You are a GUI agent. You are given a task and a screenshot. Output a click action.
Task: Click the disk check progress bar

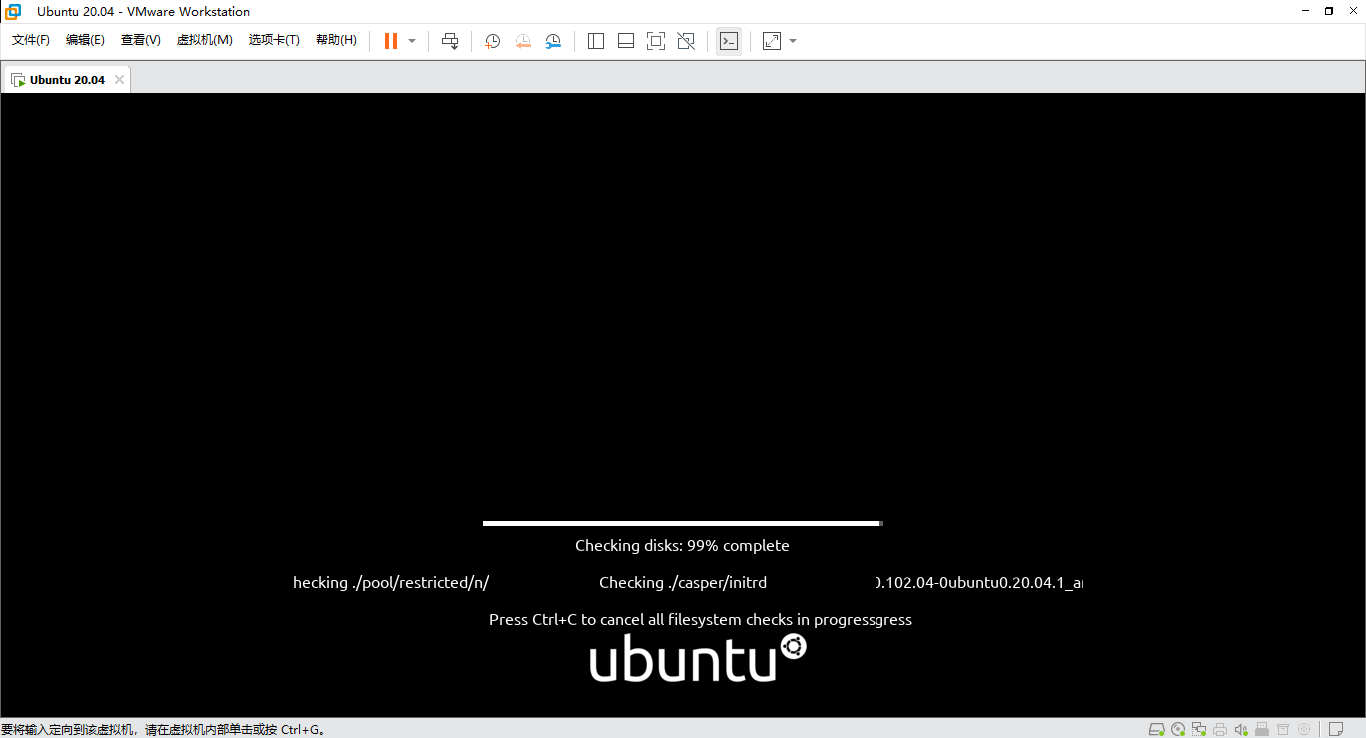click(x=682, y=523)
